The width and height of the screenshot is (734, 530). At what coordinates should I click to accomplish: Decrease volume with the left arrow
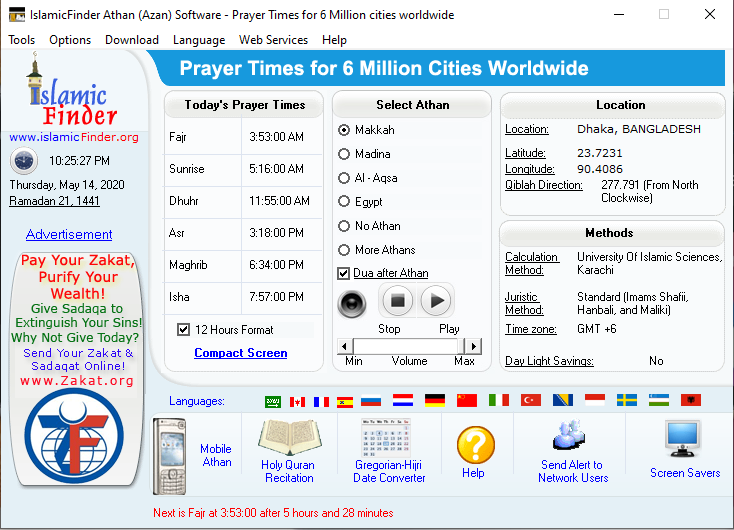[x=345, y=346]
